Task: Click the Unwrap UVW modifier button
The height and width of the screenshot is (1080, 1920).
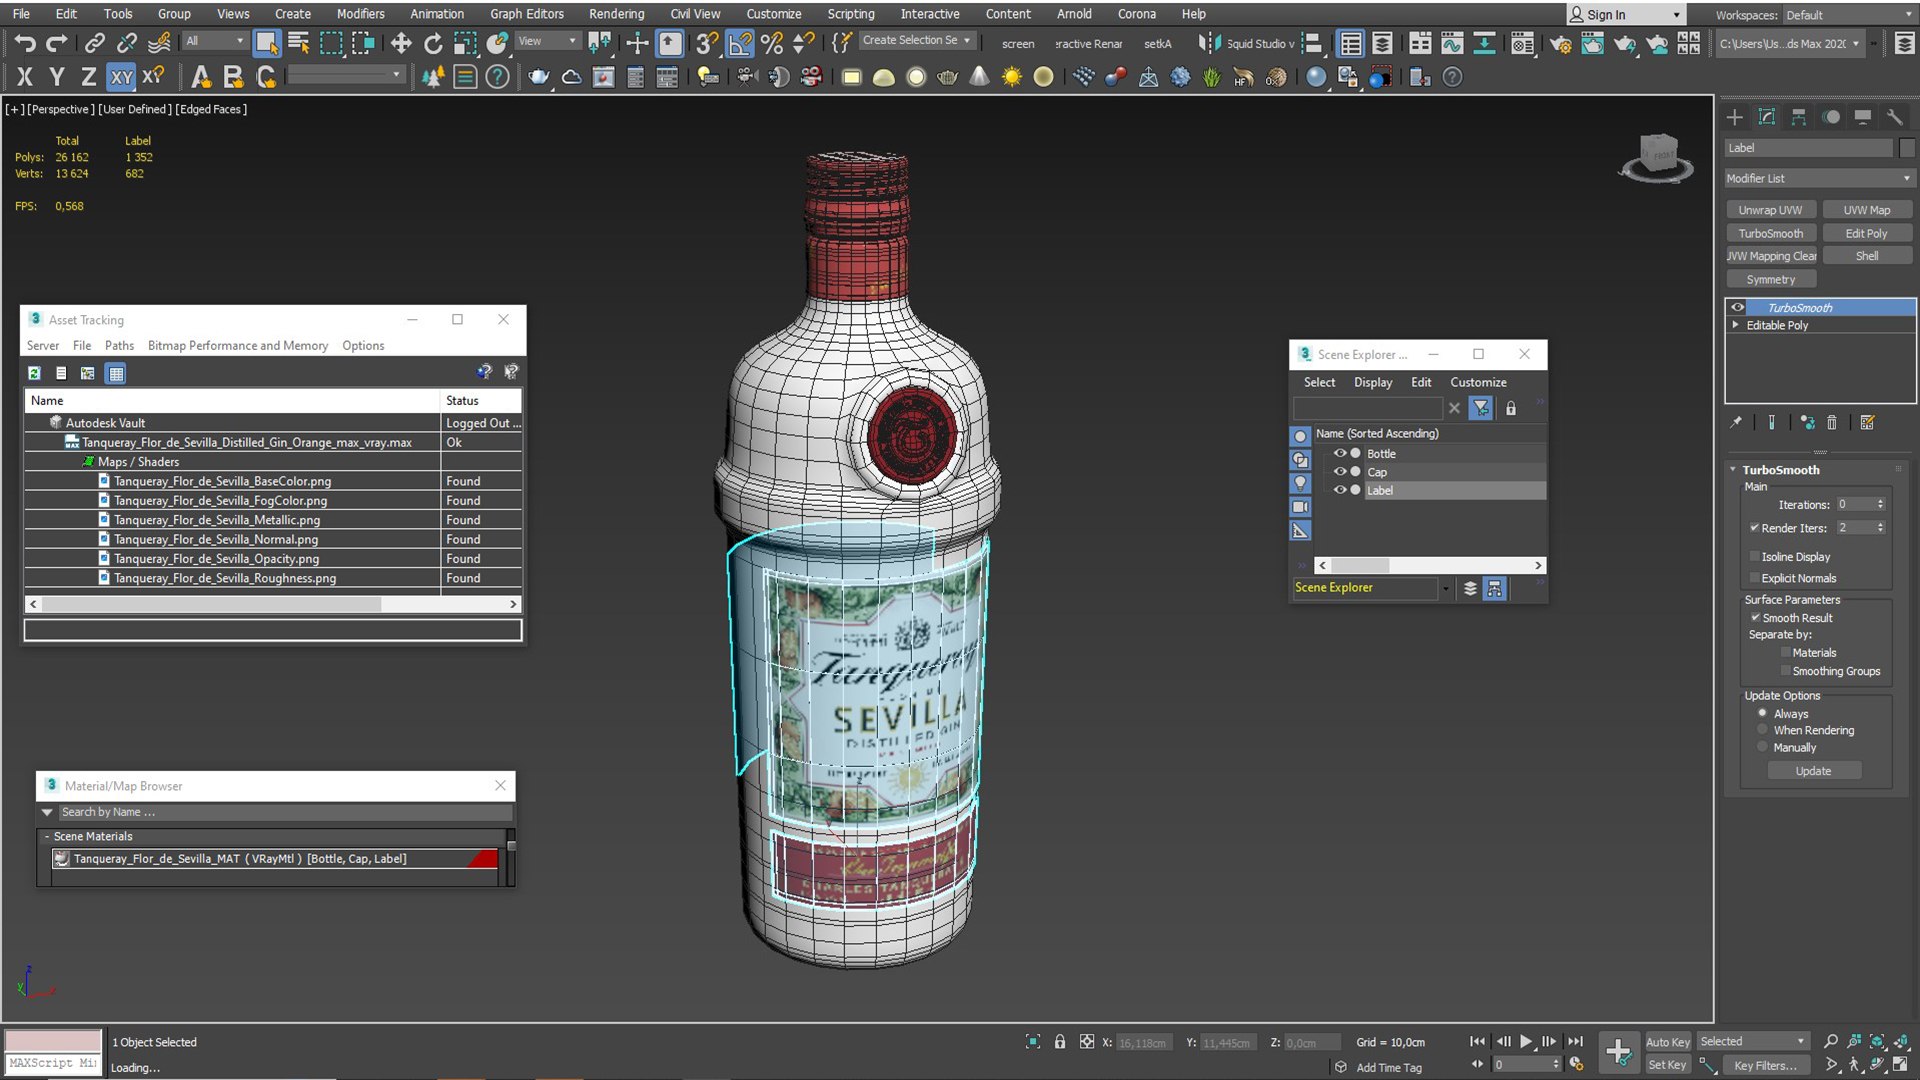Action: click(x=1770, y=210)
